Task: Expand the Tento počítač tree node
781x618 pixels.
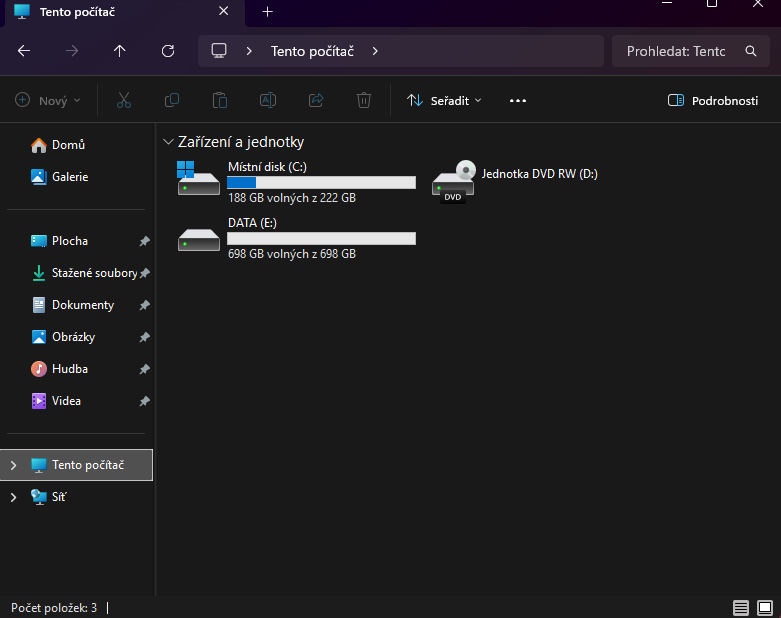Action: tap(14, 465)
